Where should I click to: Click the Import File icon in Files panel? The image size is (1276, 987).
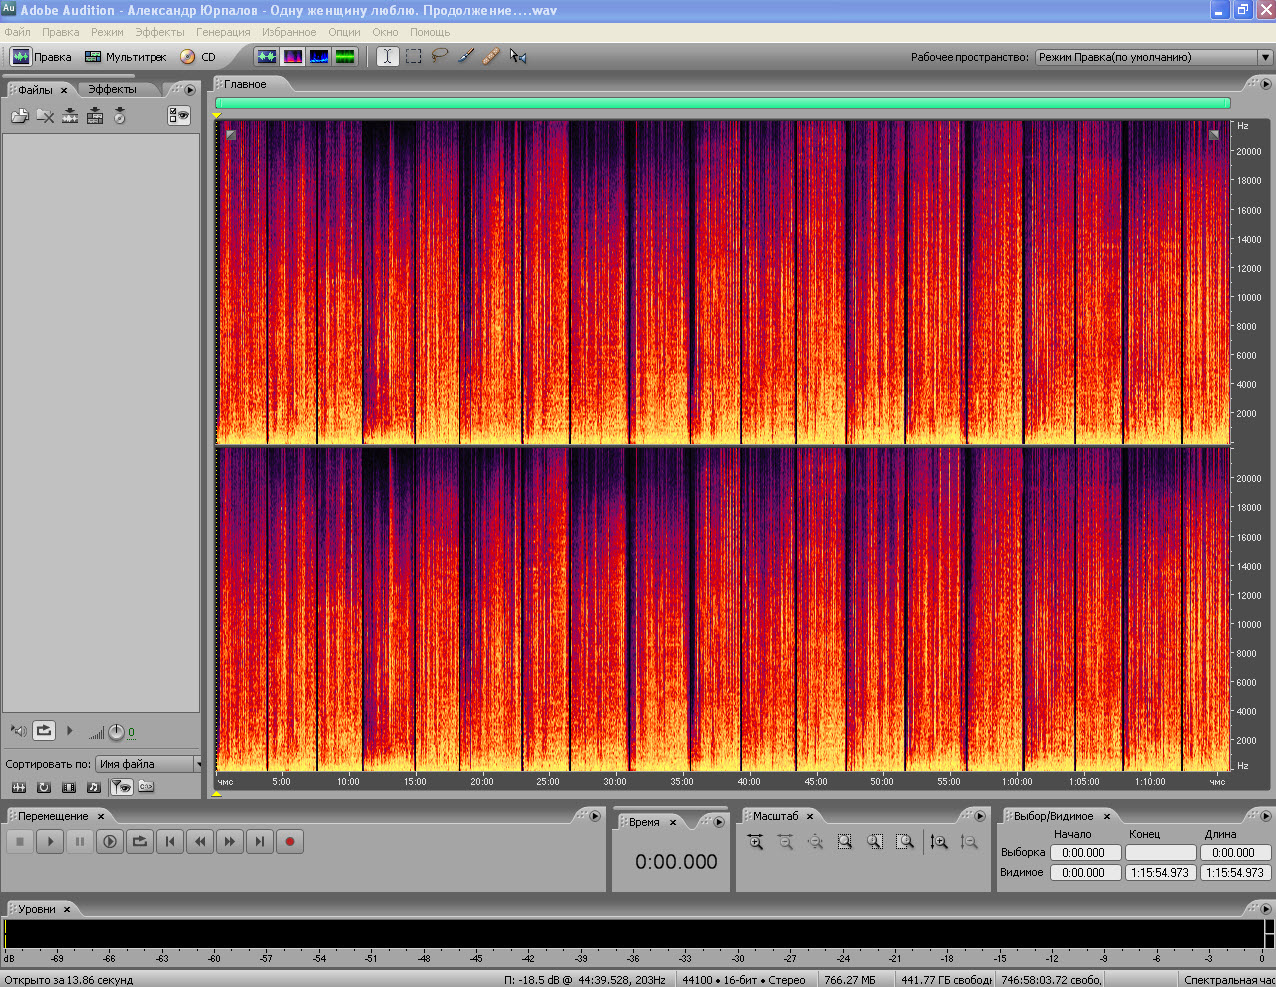[x=20, y=116]
